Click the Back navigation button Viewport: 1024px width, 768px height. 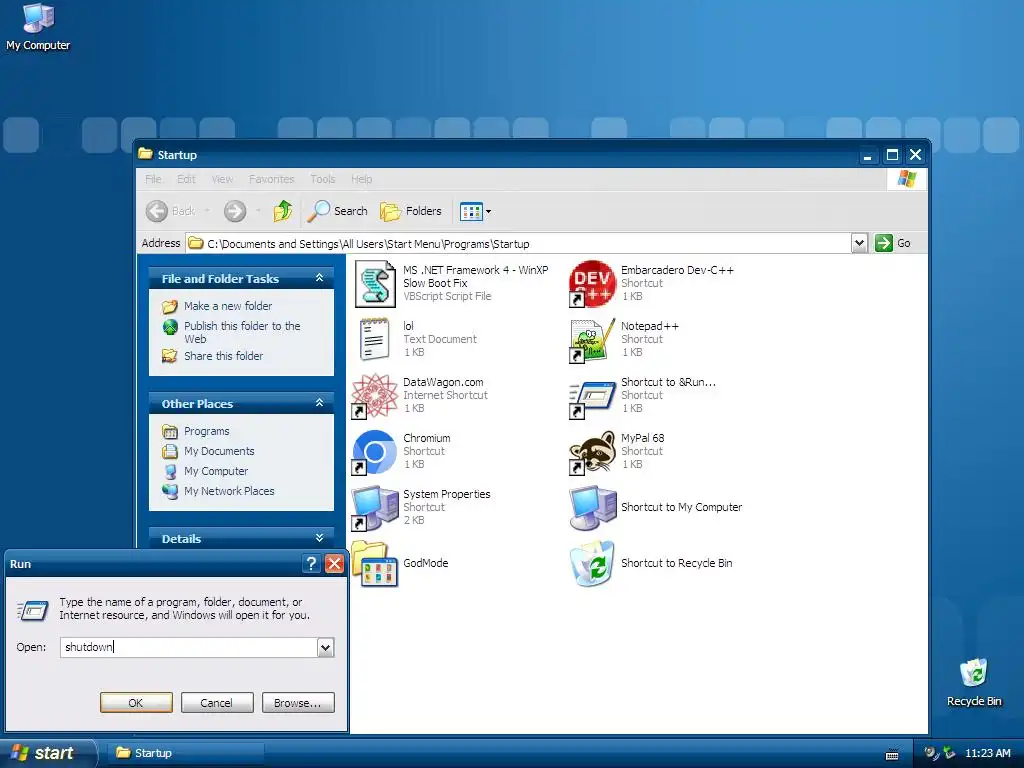pyautogui.click(x=170, y=211)
